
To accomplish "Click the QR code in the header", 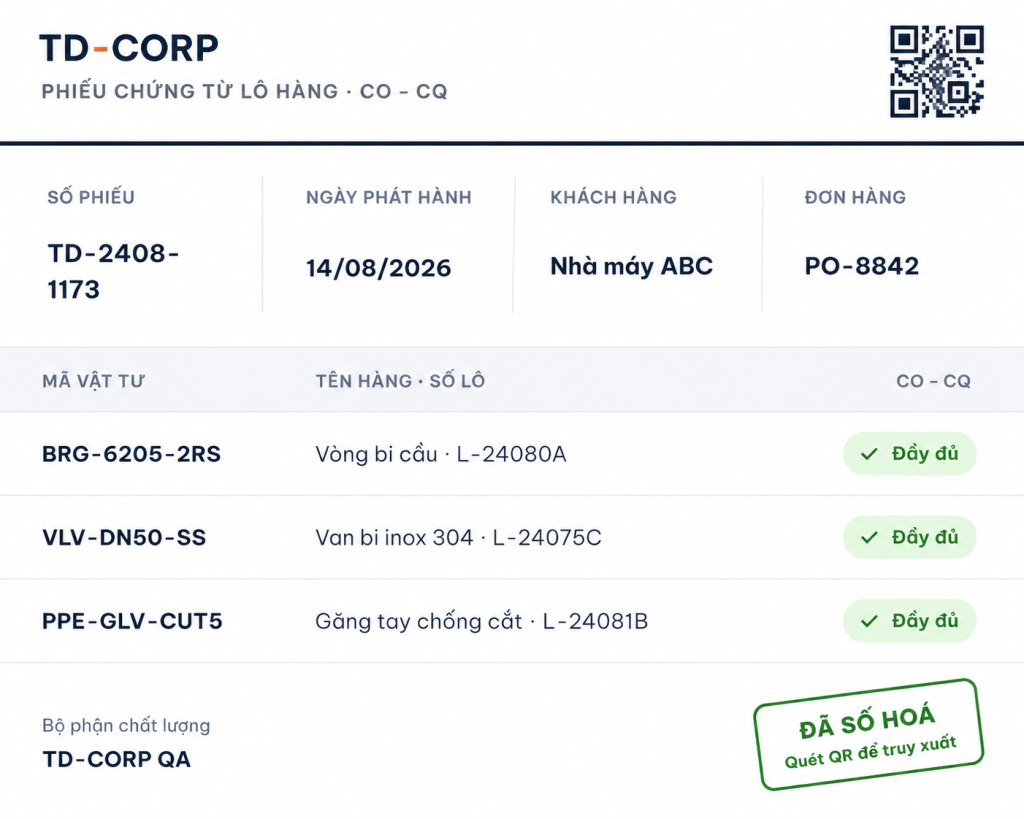I will (936, 72).
